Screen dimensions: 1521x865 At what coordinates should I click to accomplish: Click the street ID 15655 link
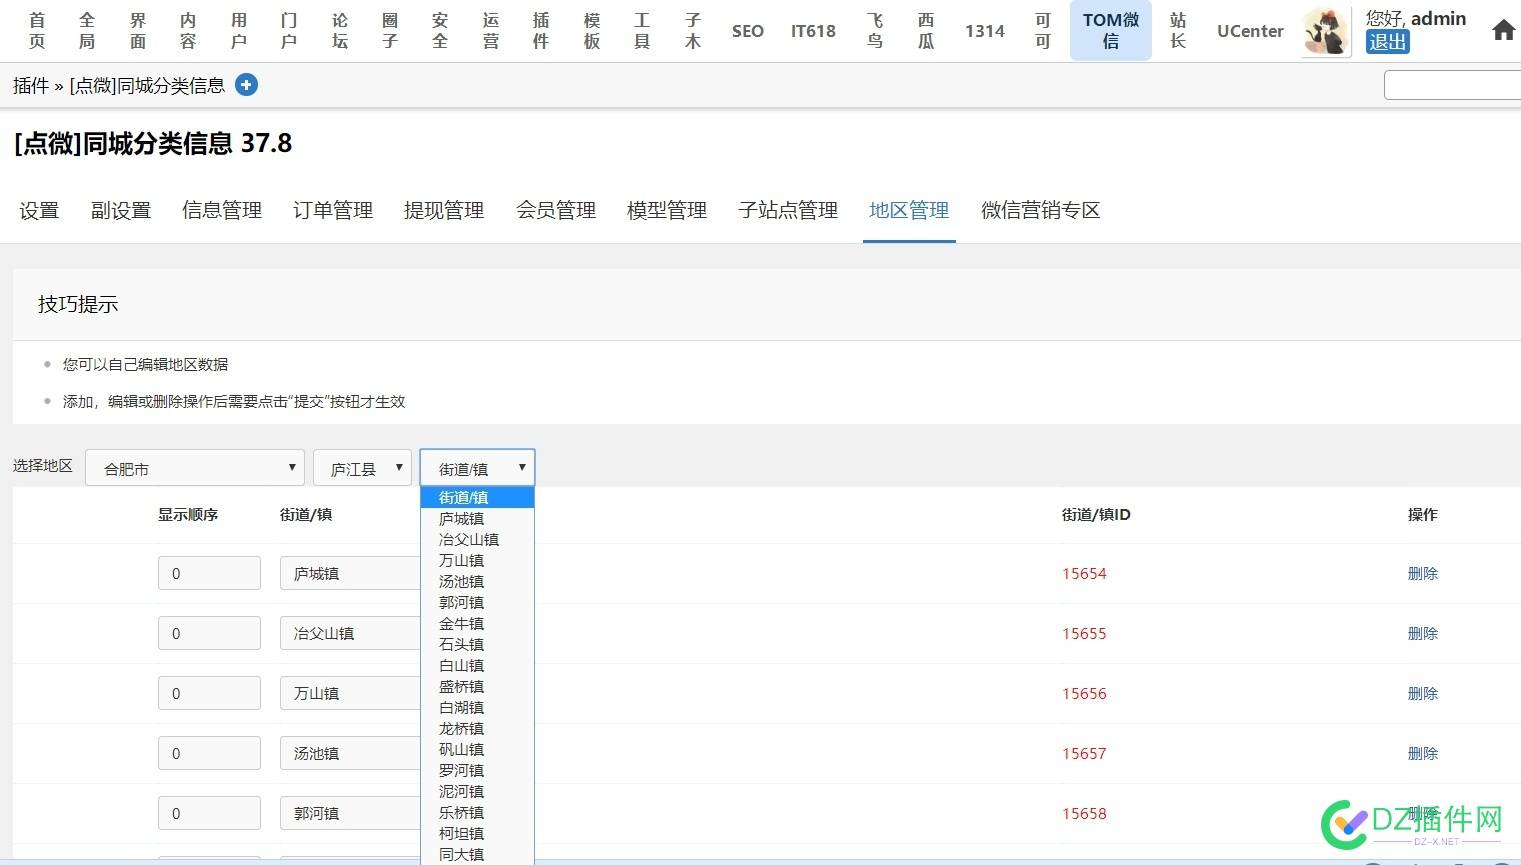click(1085, 633)
